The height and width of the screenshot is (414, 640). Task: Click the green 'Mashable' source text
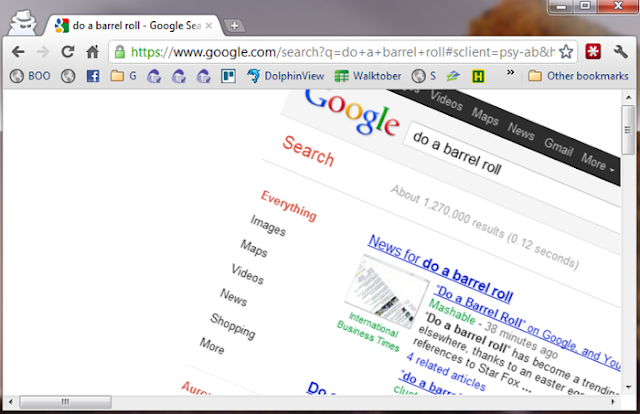451,311
